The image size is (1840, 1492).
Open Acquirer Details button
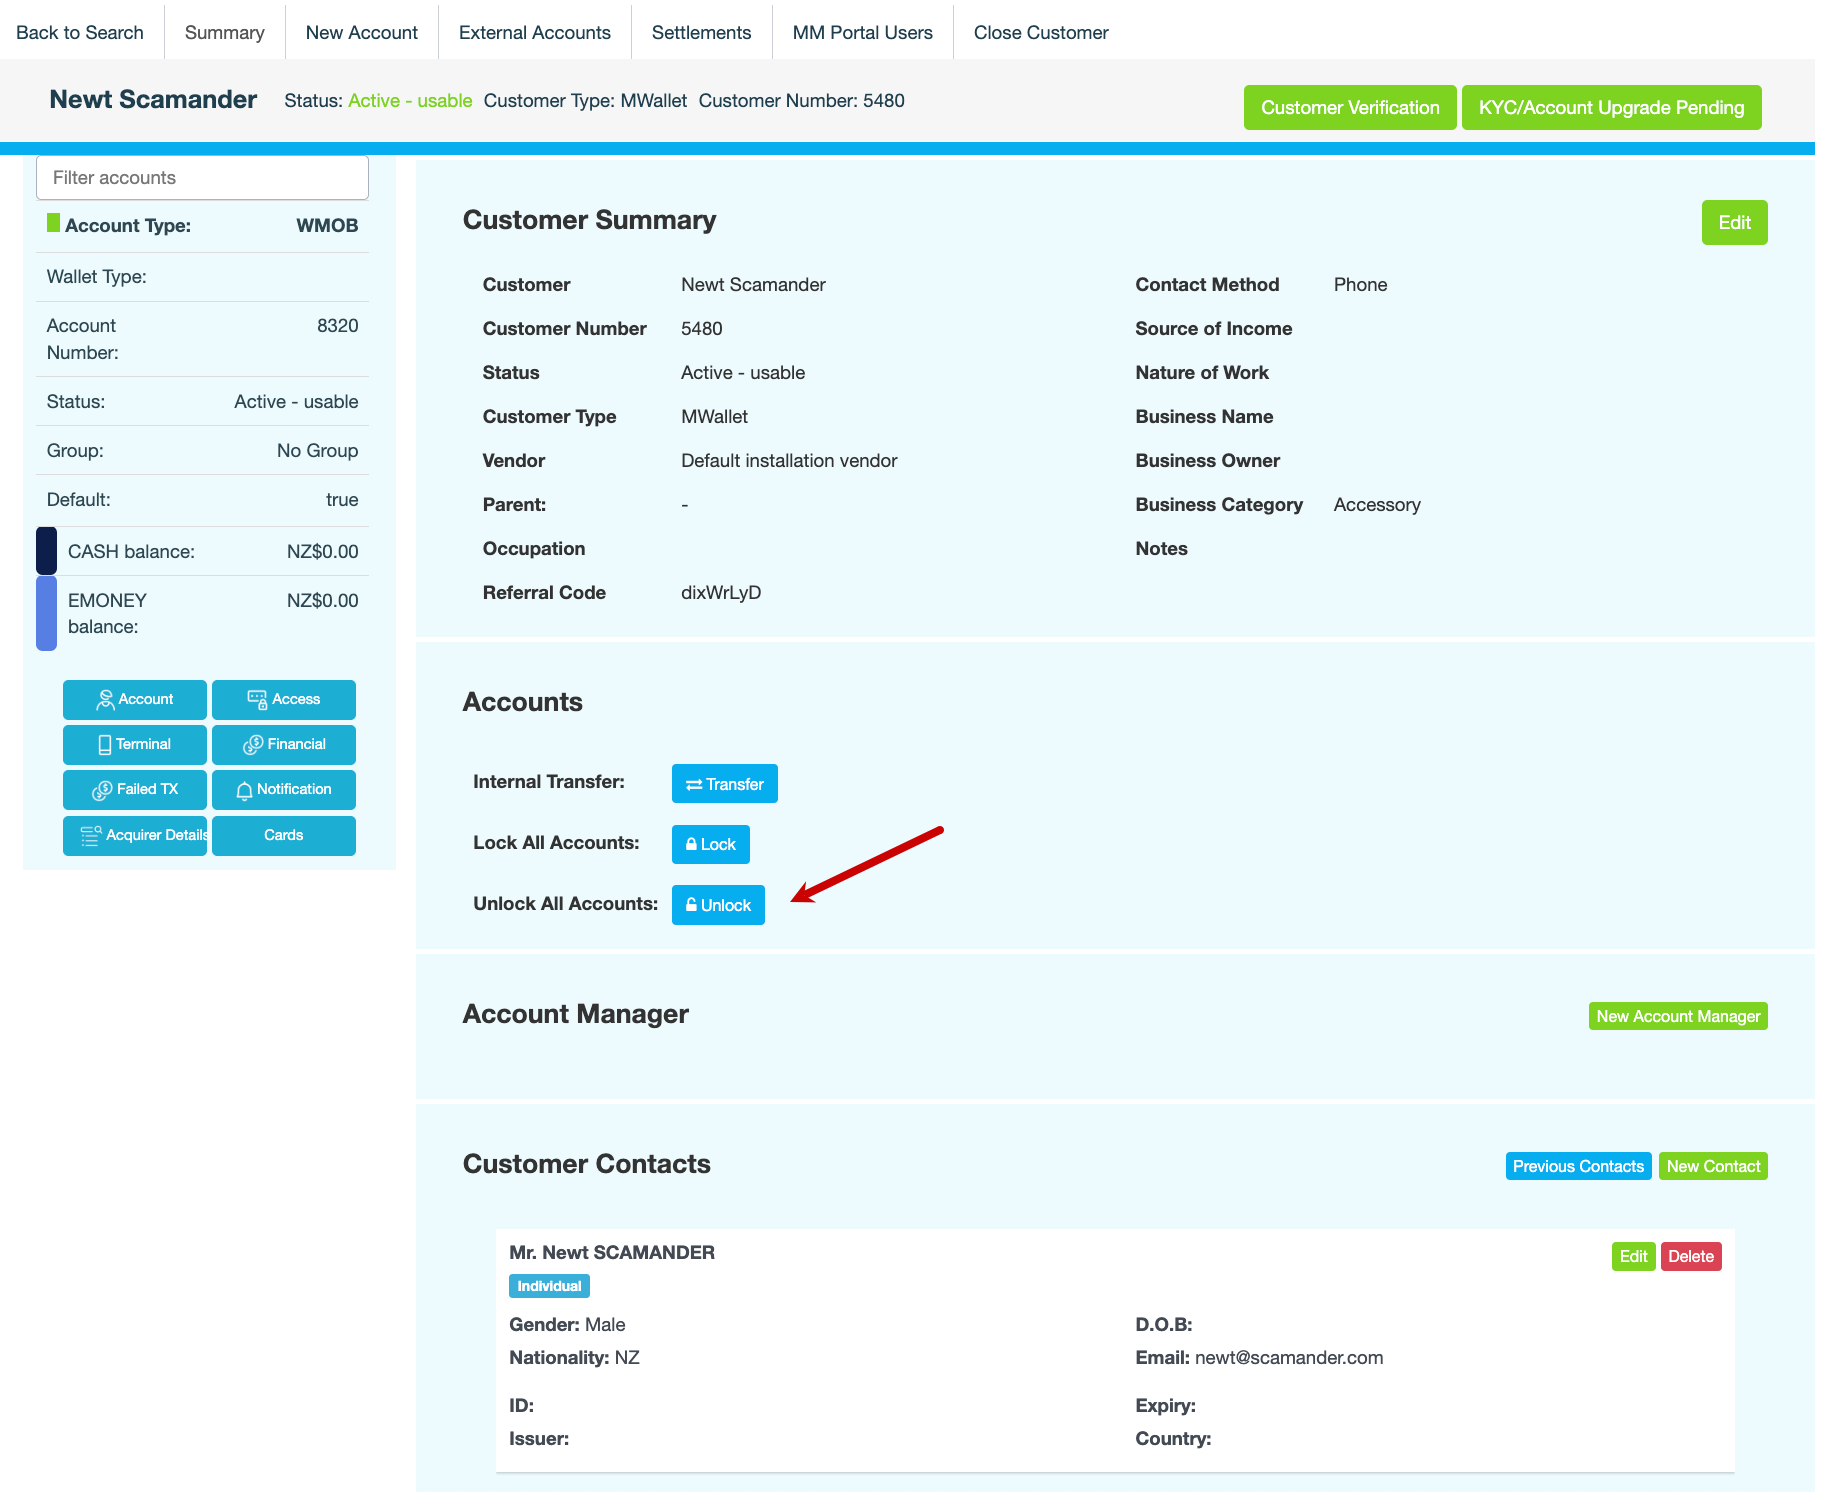135,836
